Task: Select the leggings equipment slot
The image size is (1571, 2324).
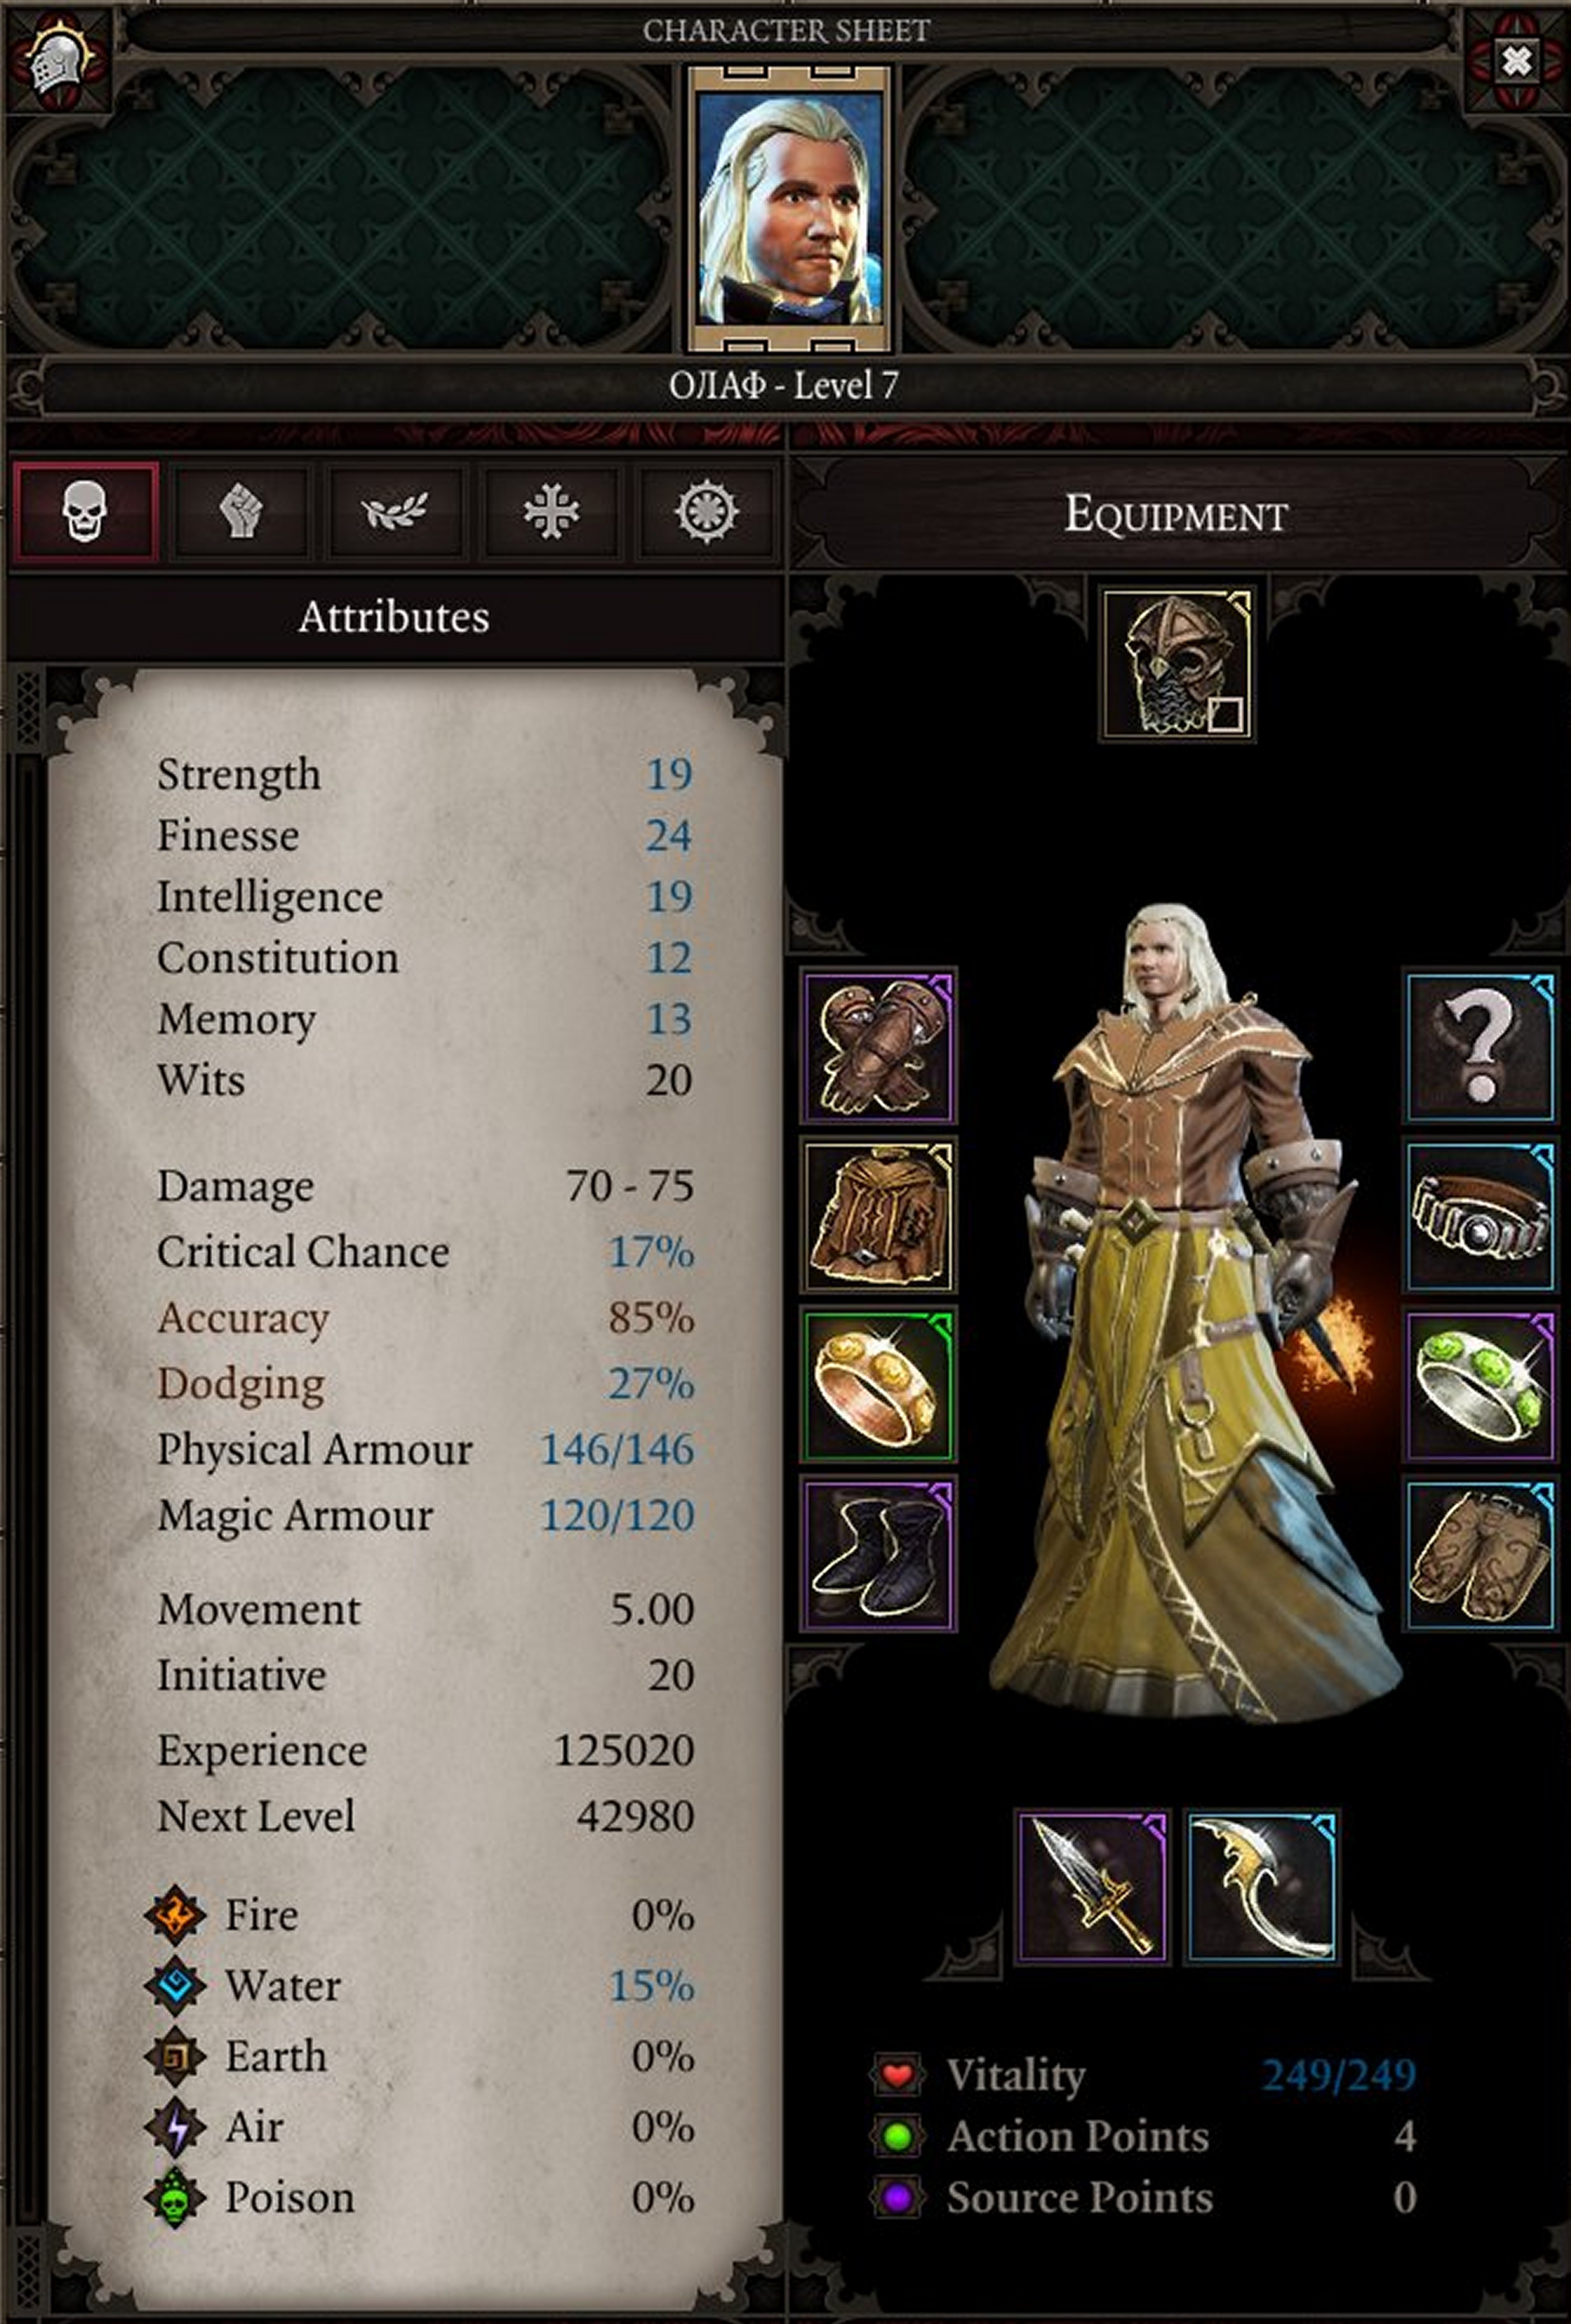Action: point(1481,1553)
